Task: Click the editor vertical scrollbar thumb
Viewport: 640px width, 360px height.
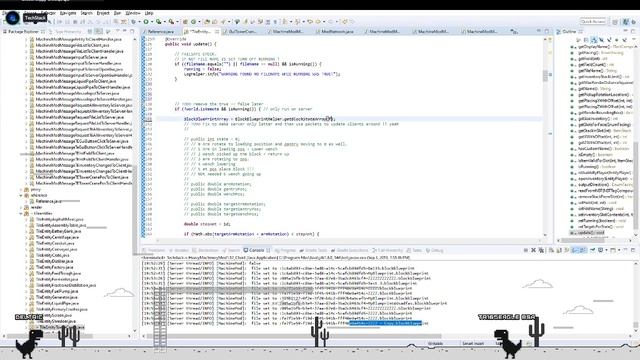Action: [545, 76]
